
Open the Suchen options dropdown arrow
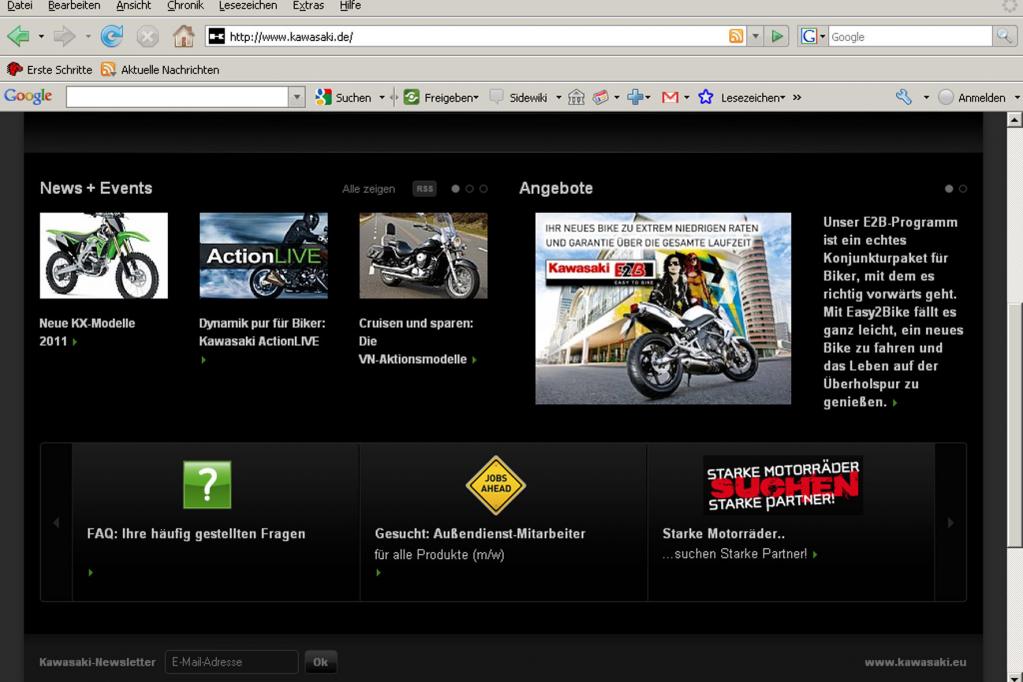pos(382,97)
